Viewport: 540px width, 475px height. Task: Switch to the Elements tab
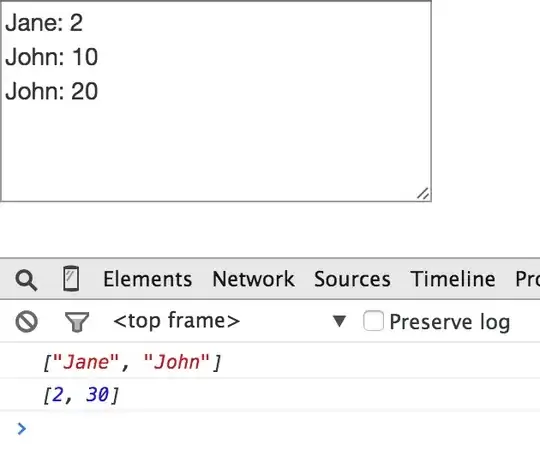pyautogui.click(x=147, y=279)
